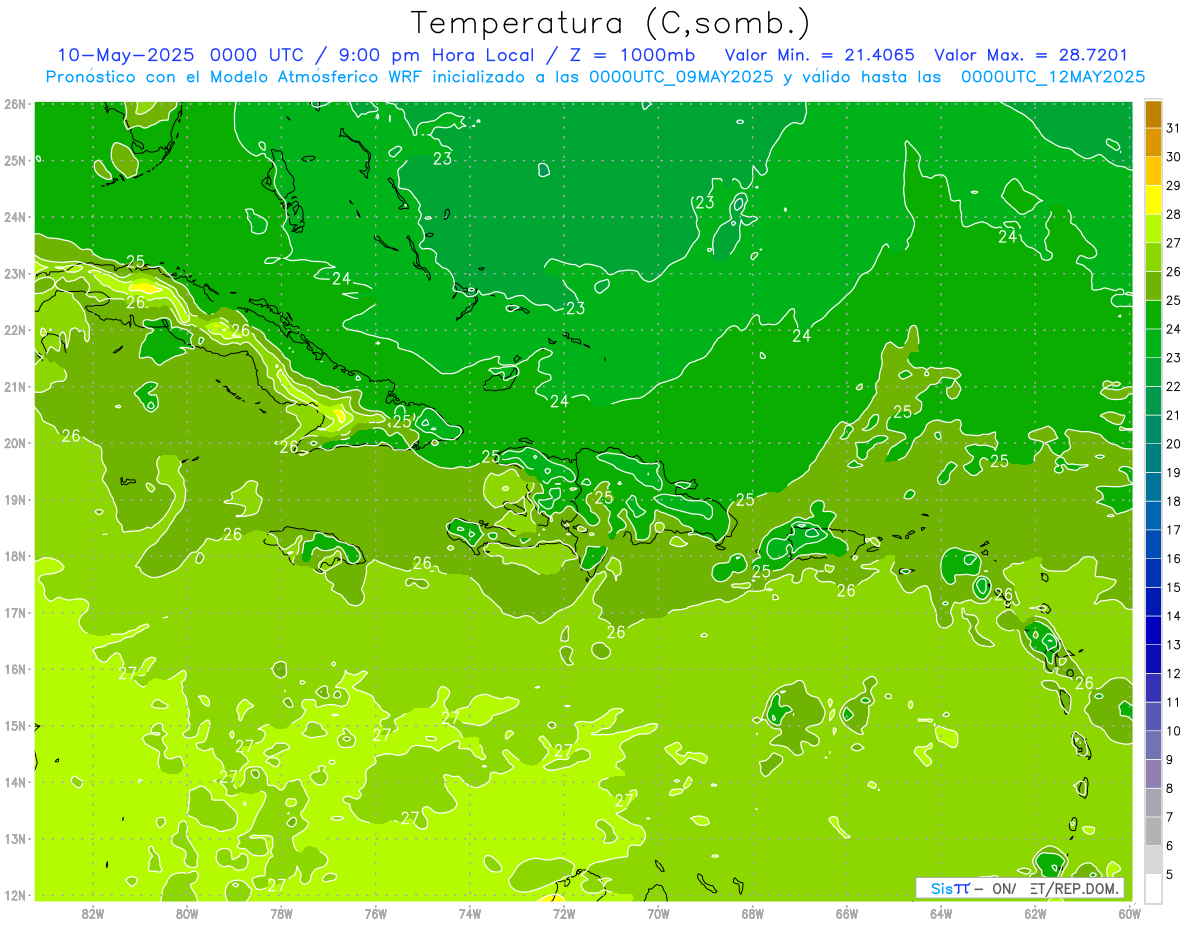1200x927 pixels.
Task: Click the 24N latitude axis label
Action: tap(15, 216)
